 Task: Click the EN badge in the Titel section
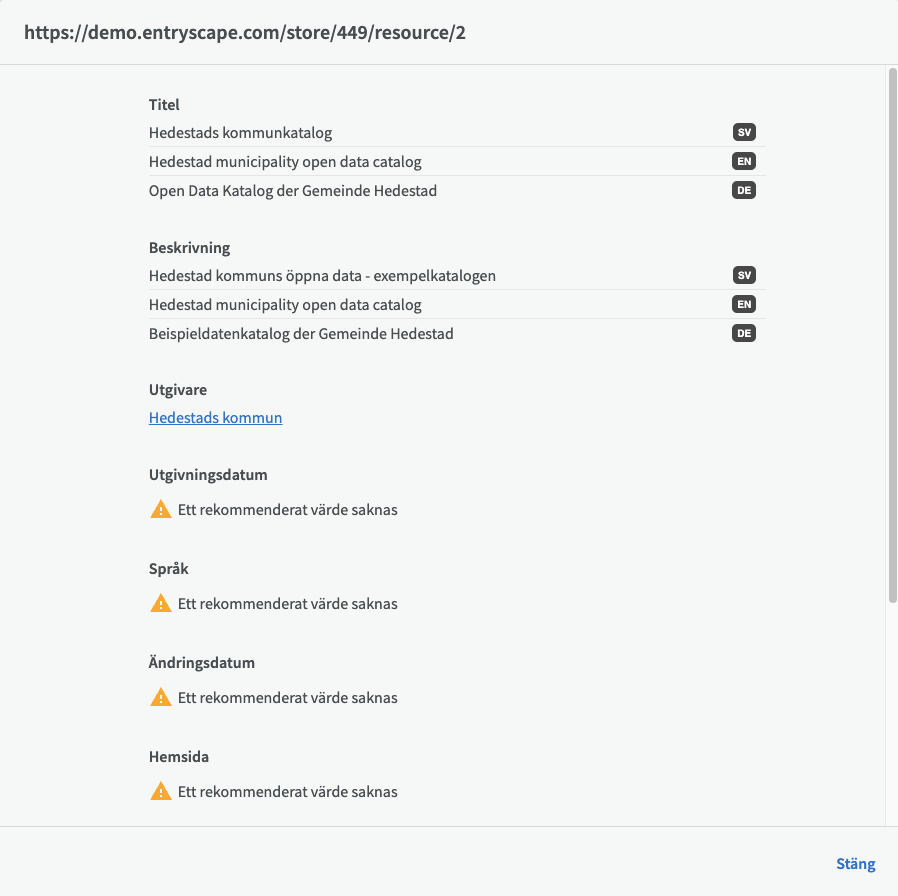(x=743, y=161)
